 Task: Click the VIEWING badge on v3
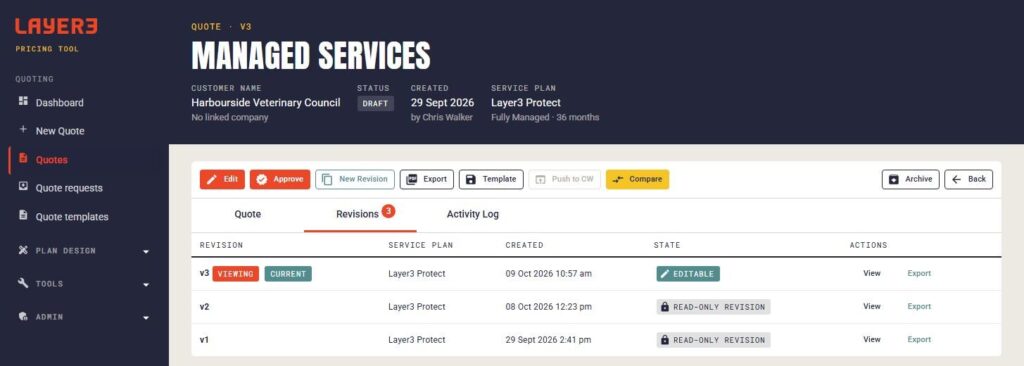(235, 274)
